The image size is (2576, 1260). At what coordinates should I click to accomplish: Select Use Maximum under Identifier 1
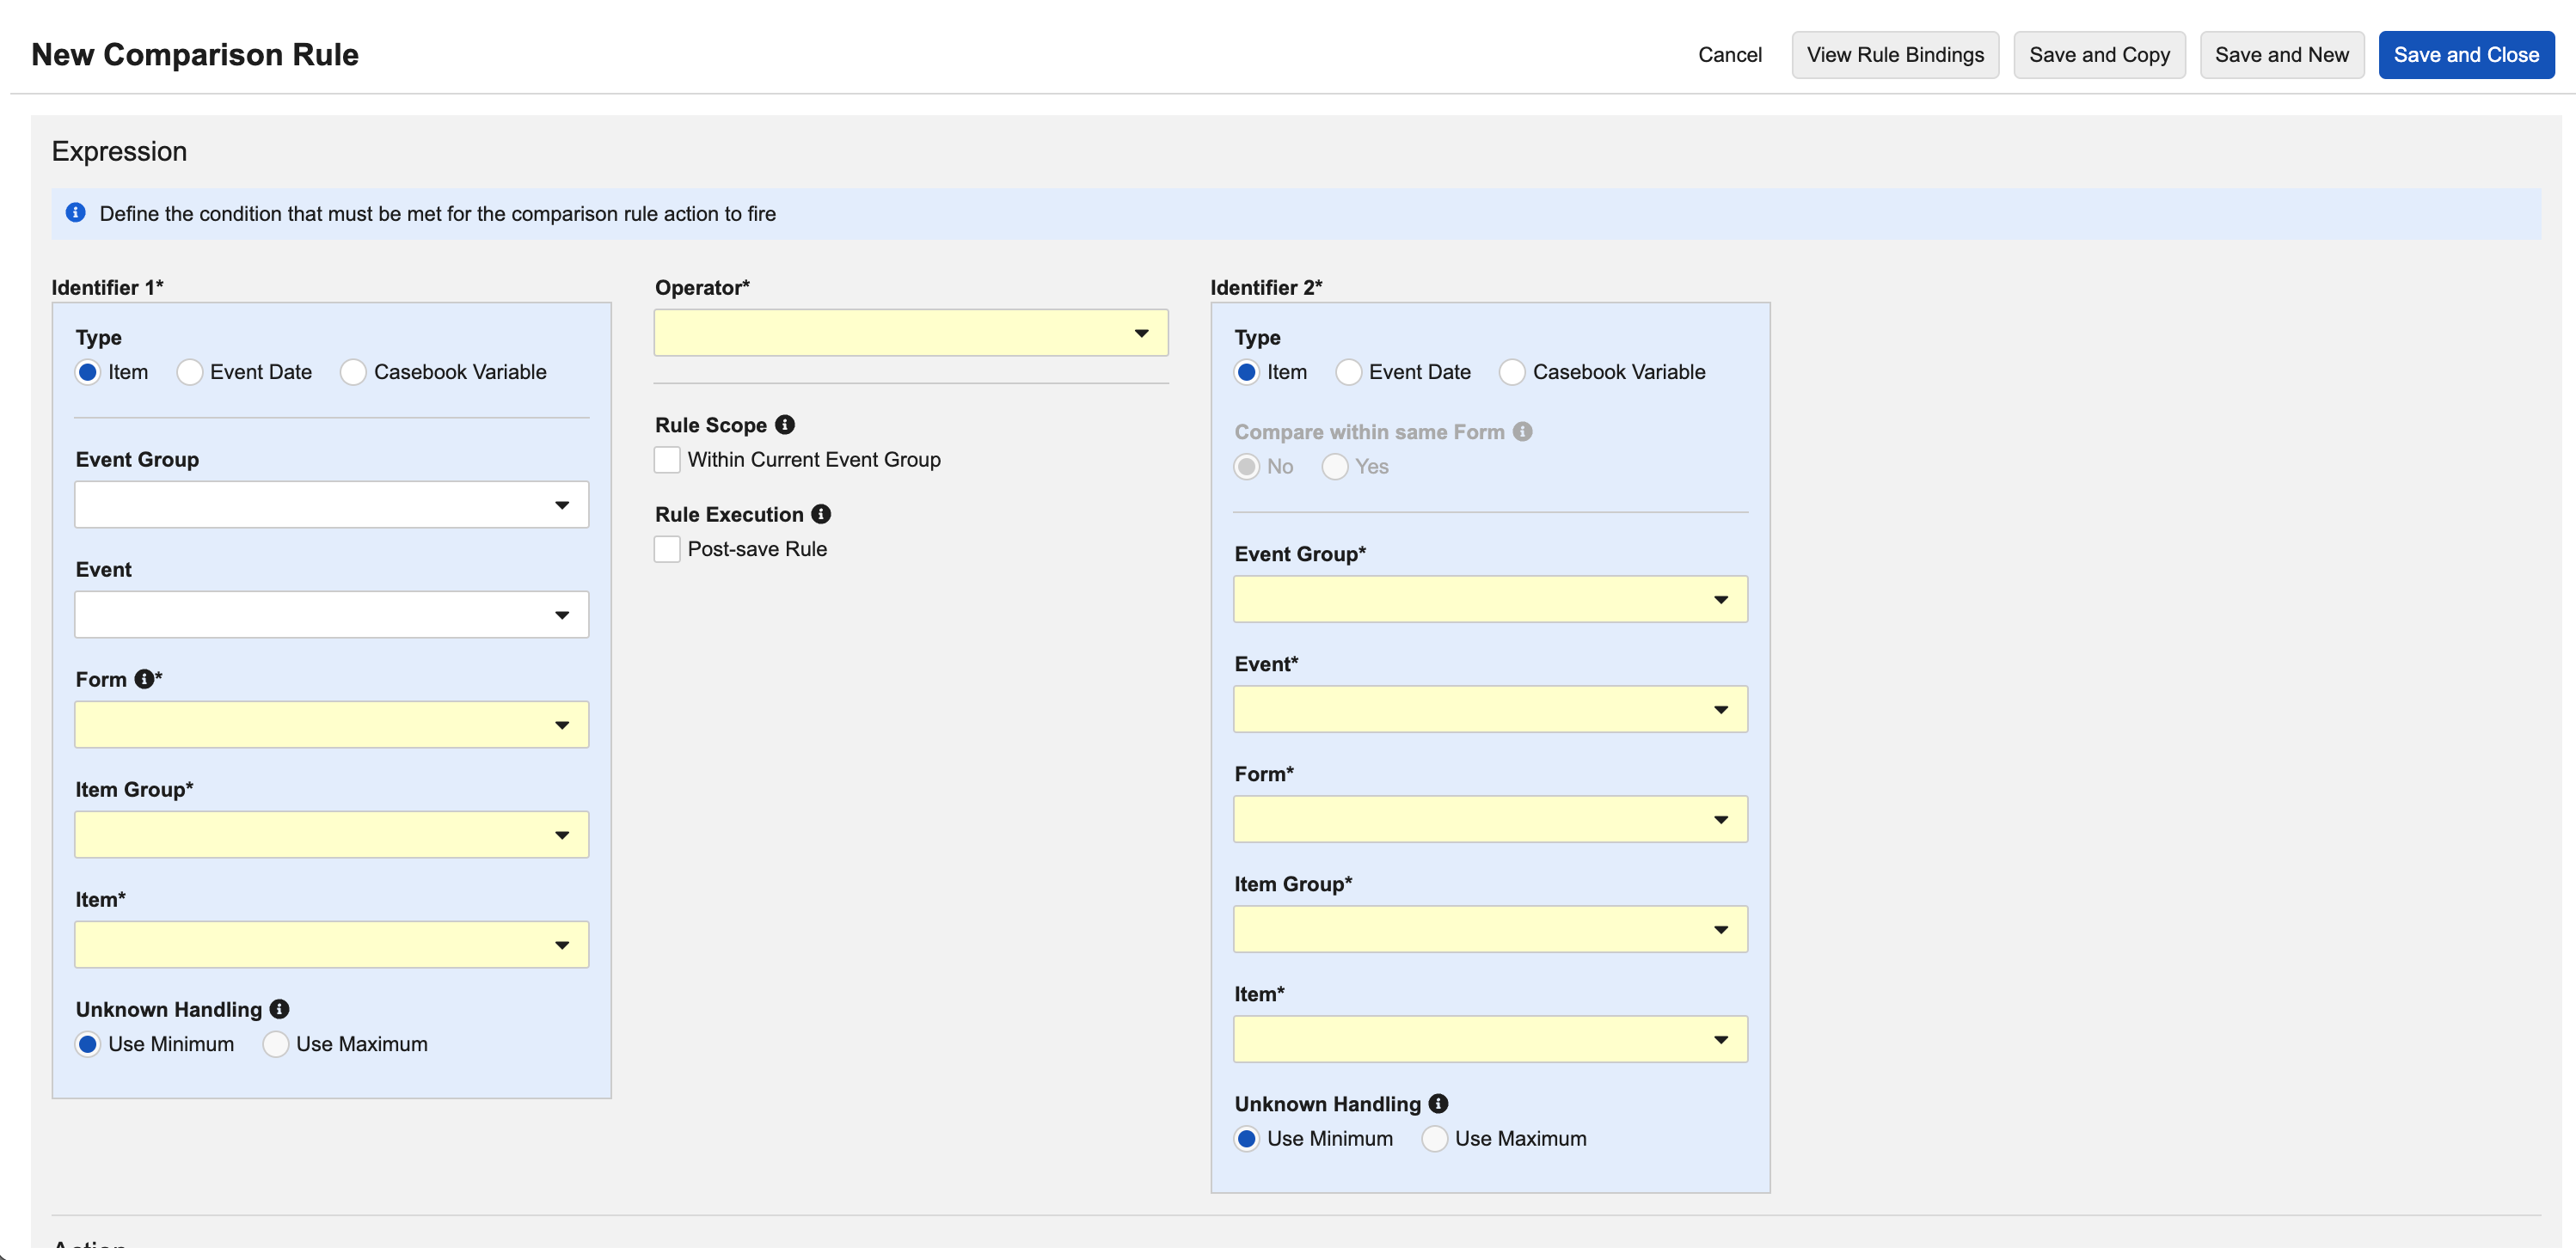tap(276, 1044)
